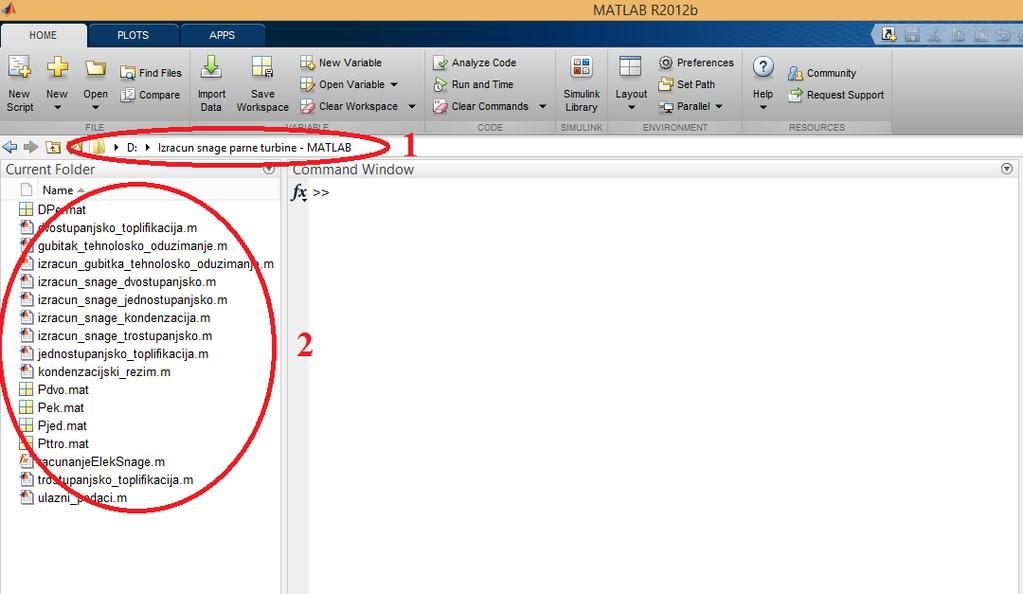Launch Find Files search
The height and width of the screenshot is (594, 1023).
(151, 73)
